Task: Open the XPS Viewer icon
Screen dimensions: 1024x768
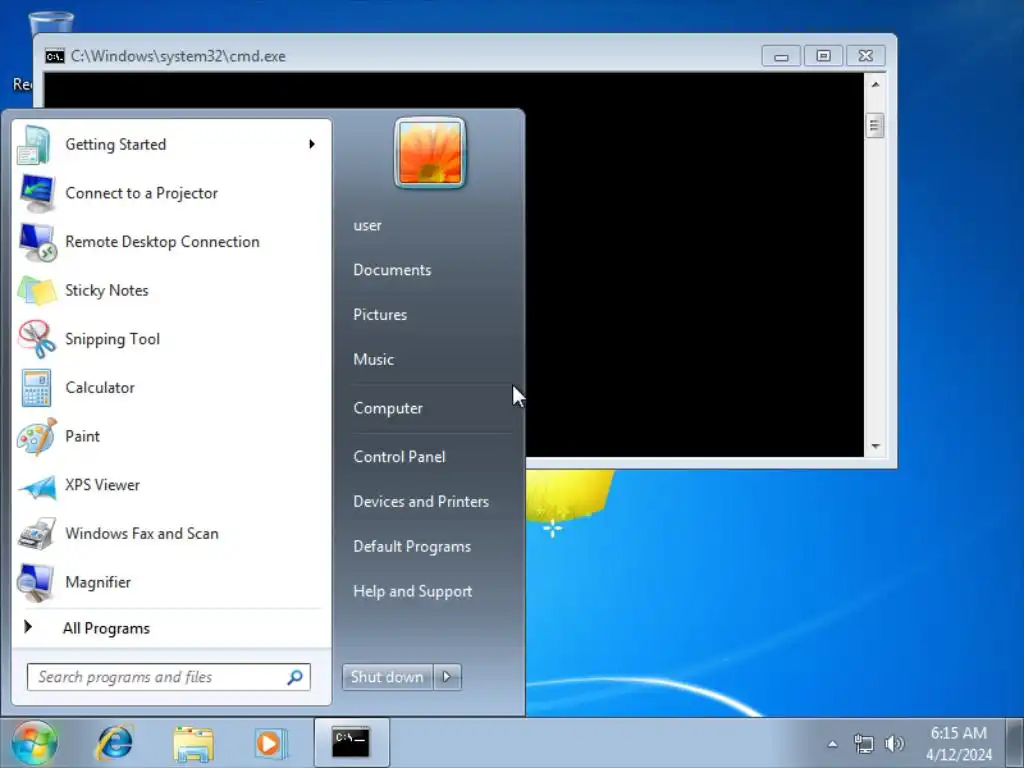Action: 37,485
